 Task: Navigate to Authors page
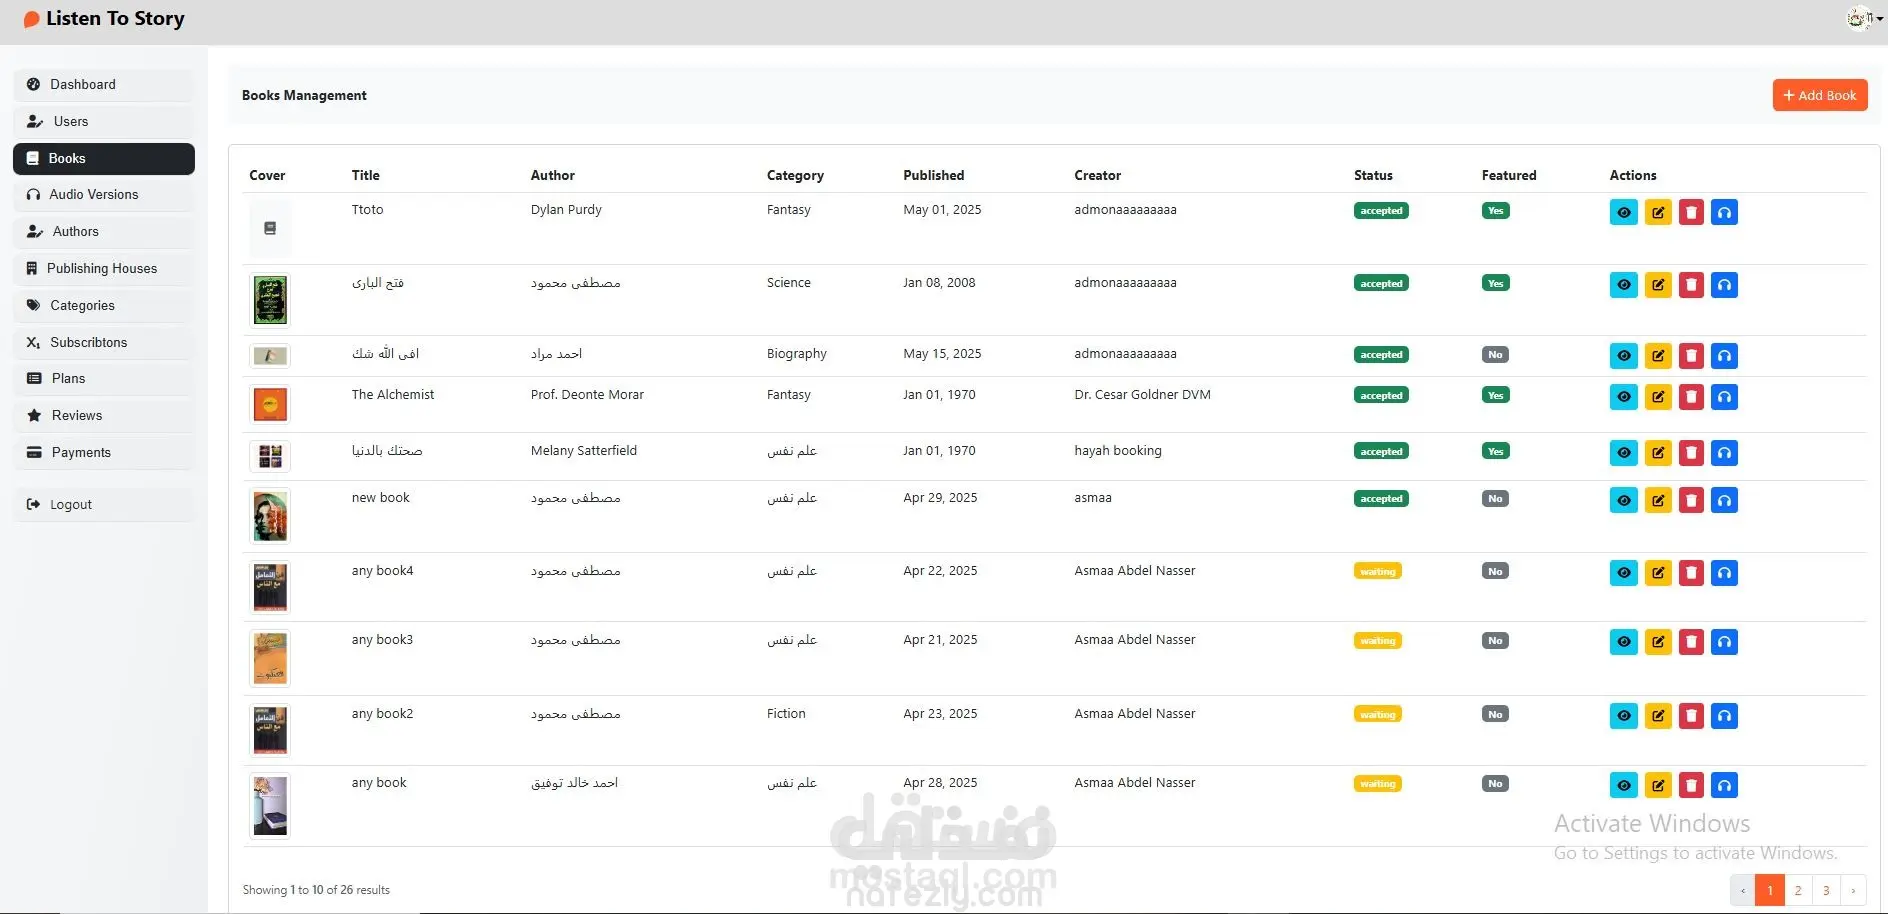104,232
